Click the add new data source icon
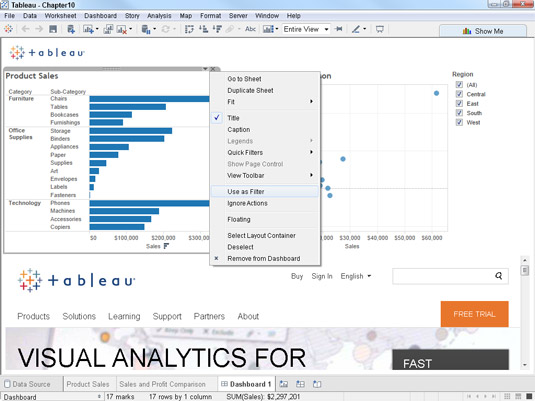 (x=71, y=29)
